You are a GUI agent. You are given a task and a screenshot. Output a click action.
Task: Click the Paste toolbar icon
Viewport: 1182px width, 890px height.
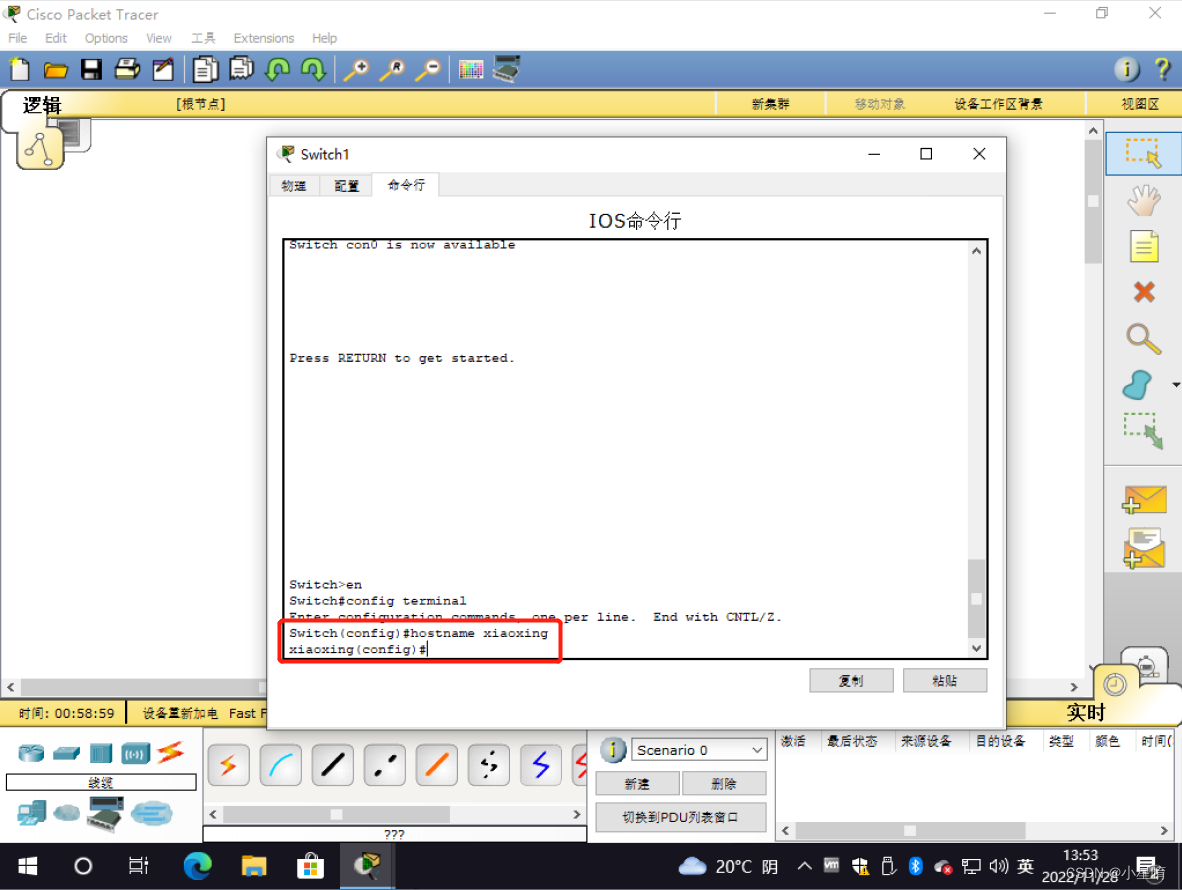pyautogui.click(x=241, y=69)
